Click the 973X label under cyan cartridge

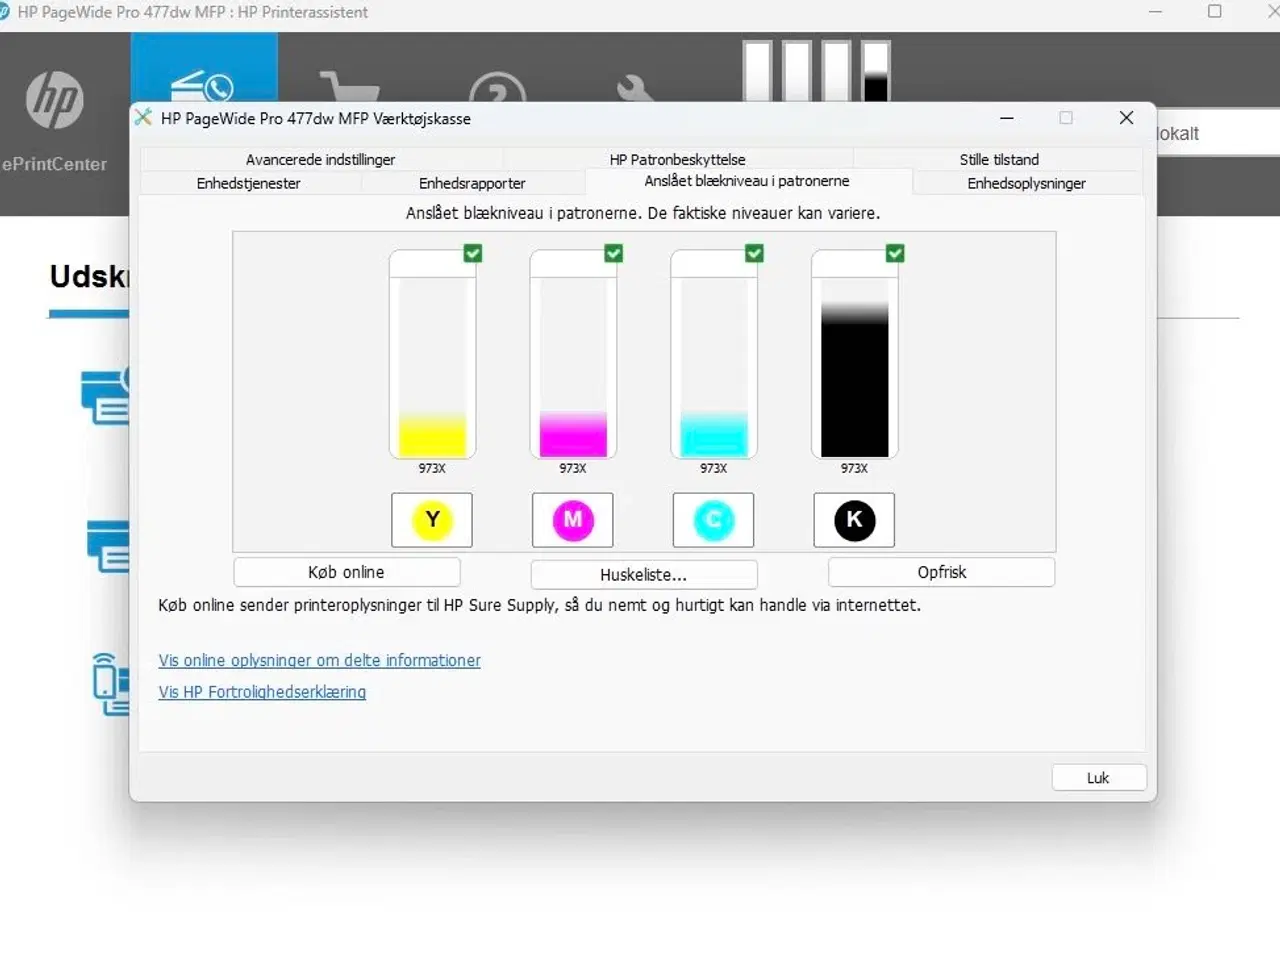714,468
